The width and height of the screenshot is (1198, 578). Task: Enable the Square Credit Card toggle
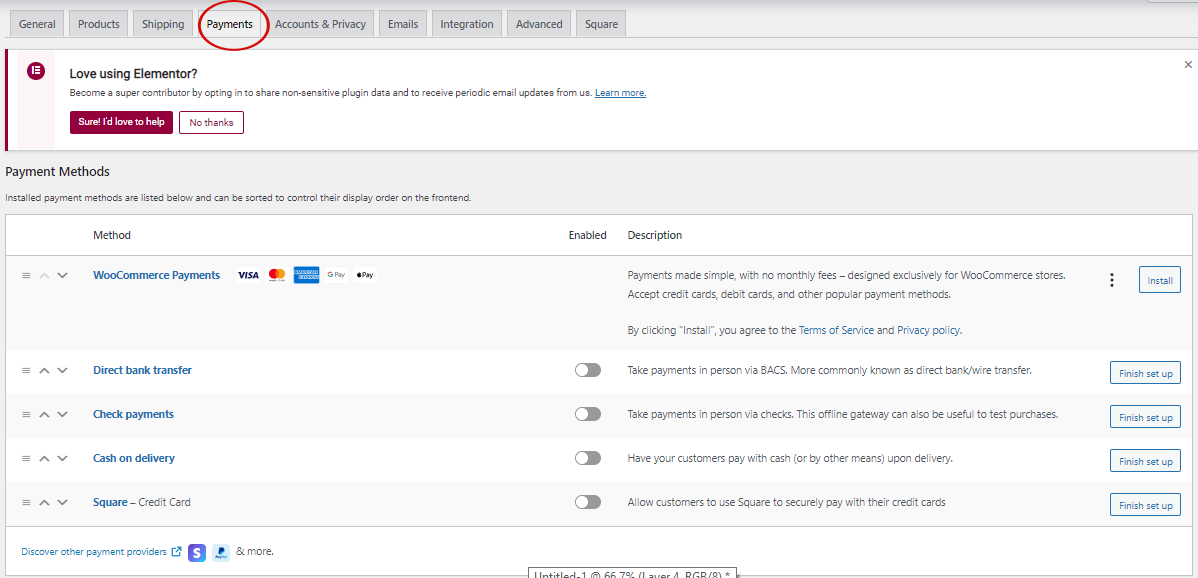pyautogui.click(x=588, y=502)
